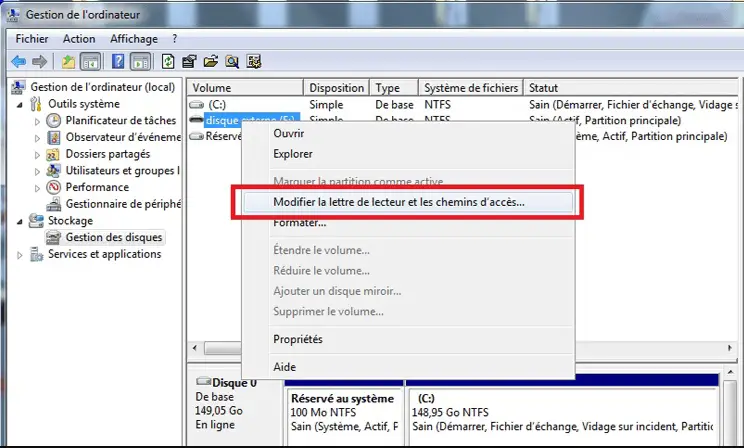
Task: Expand the Planificateur de tâches node
Action: tap(37, 121)
